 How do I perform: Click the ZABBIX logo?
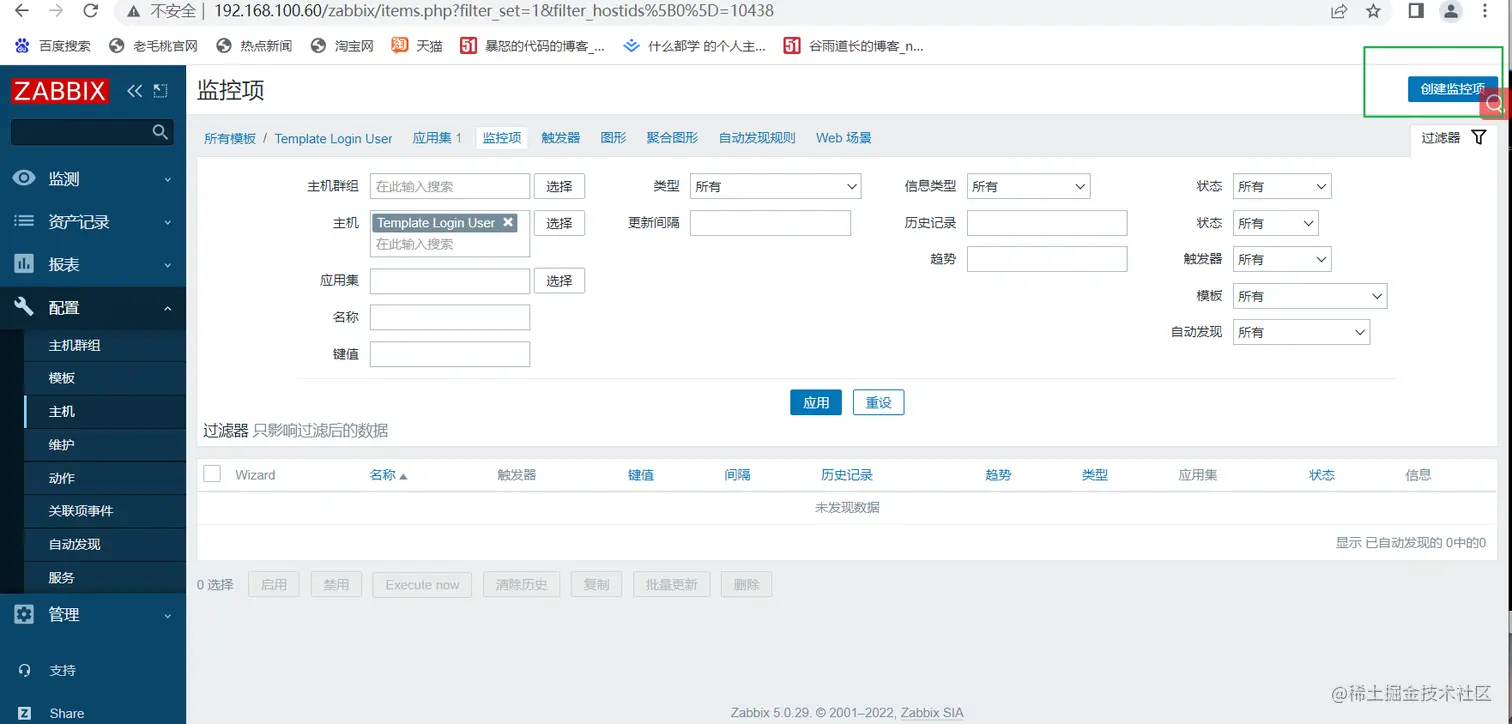pos(60,91)
